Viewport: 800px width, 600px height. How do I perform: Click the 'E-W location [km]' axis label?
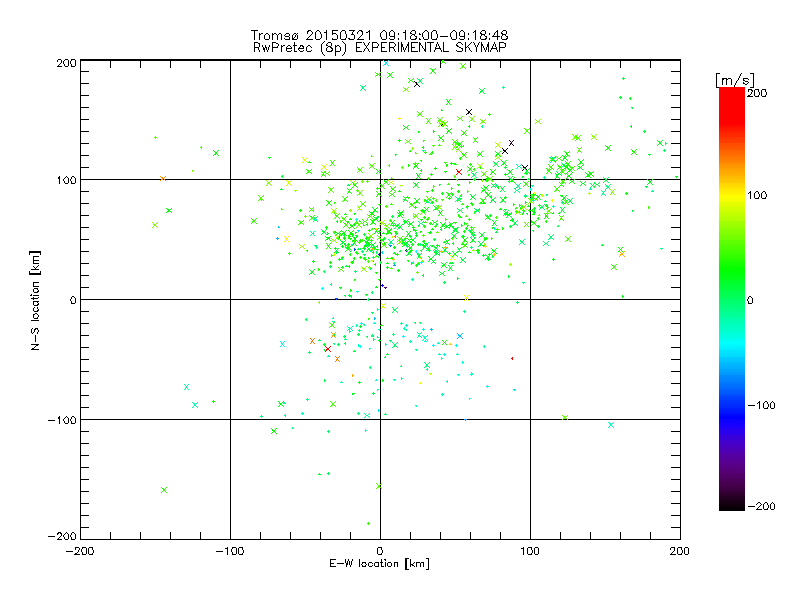point(379,564)
